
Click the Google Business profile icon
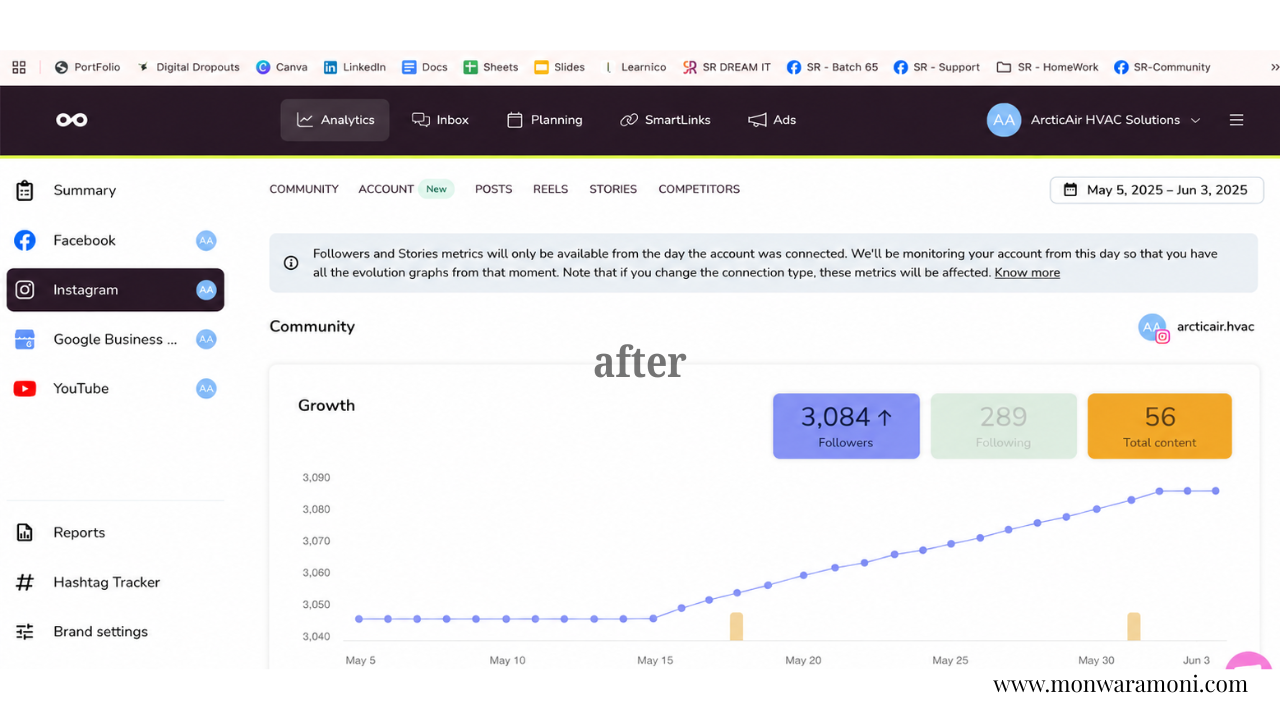25,339
